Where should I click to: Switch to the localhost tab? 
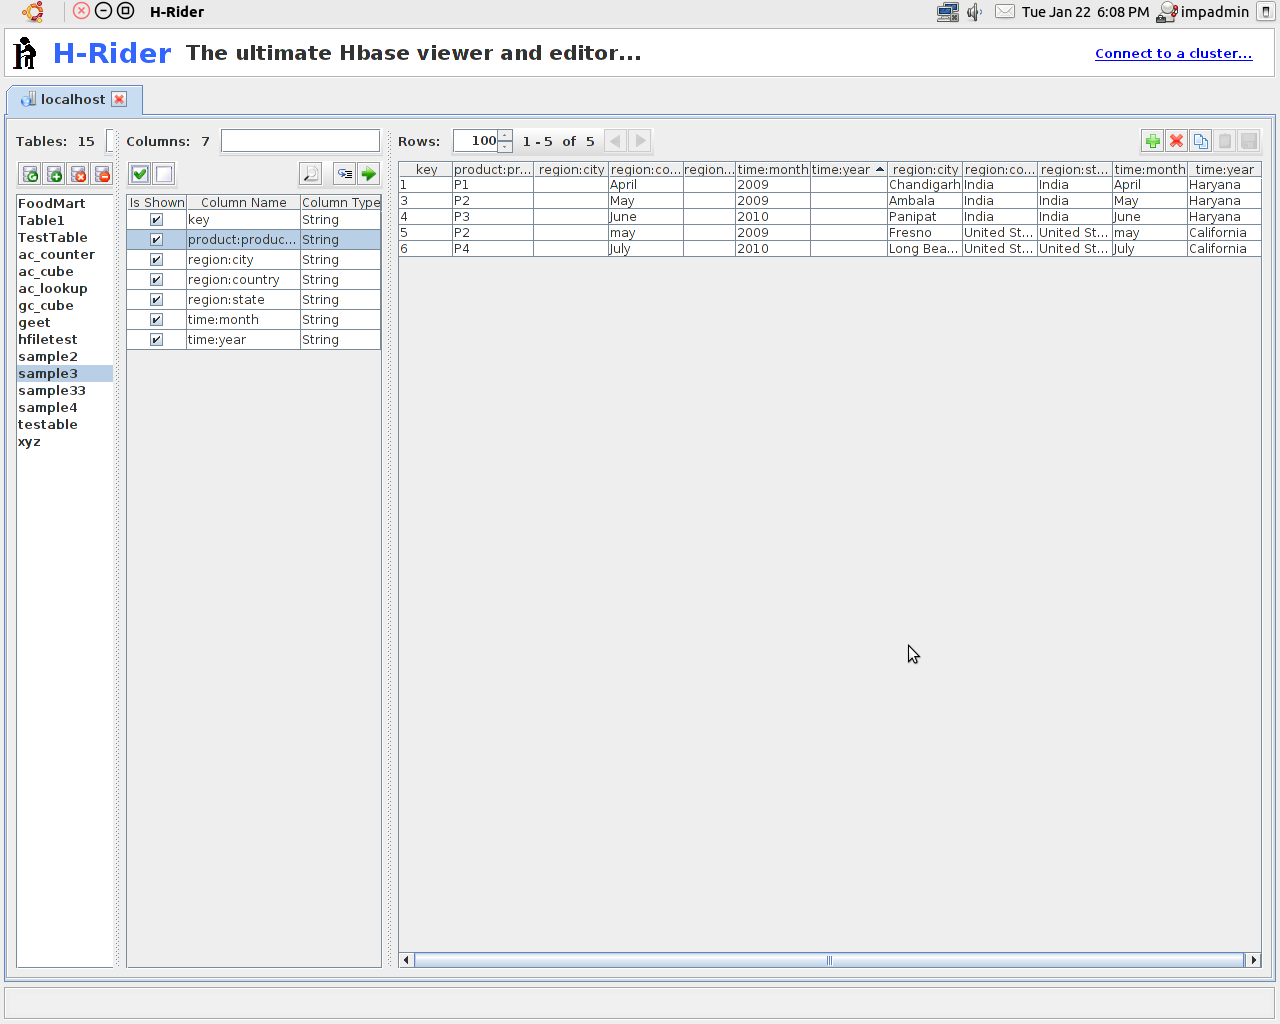click(73, 99)
